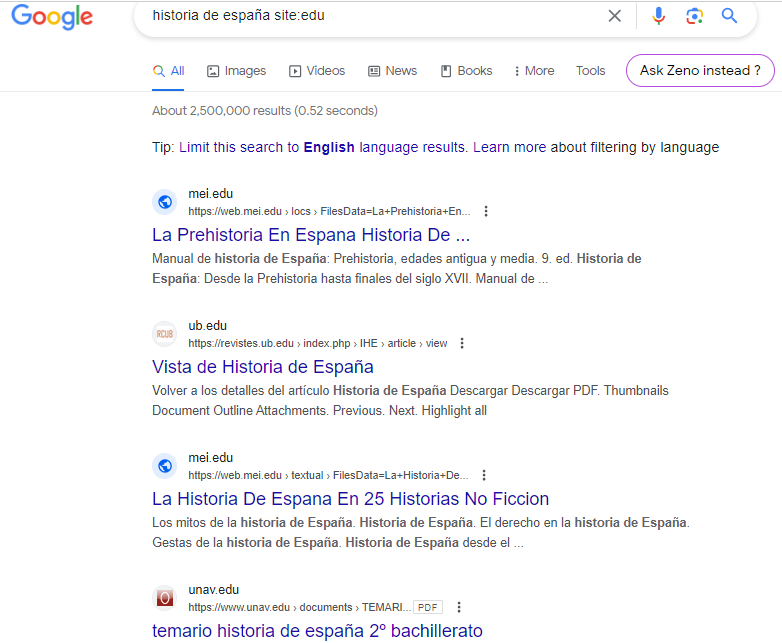Open options menu for La Prehistoria result
782x643 pixels.
[x=486, y=211]
